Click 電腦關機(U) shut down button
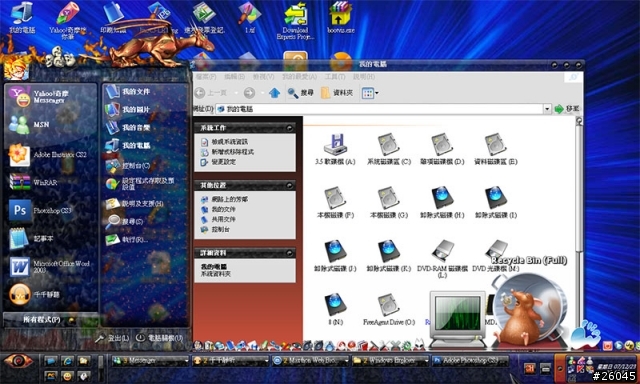Screen dimensions: 640x384 point(160,338)
